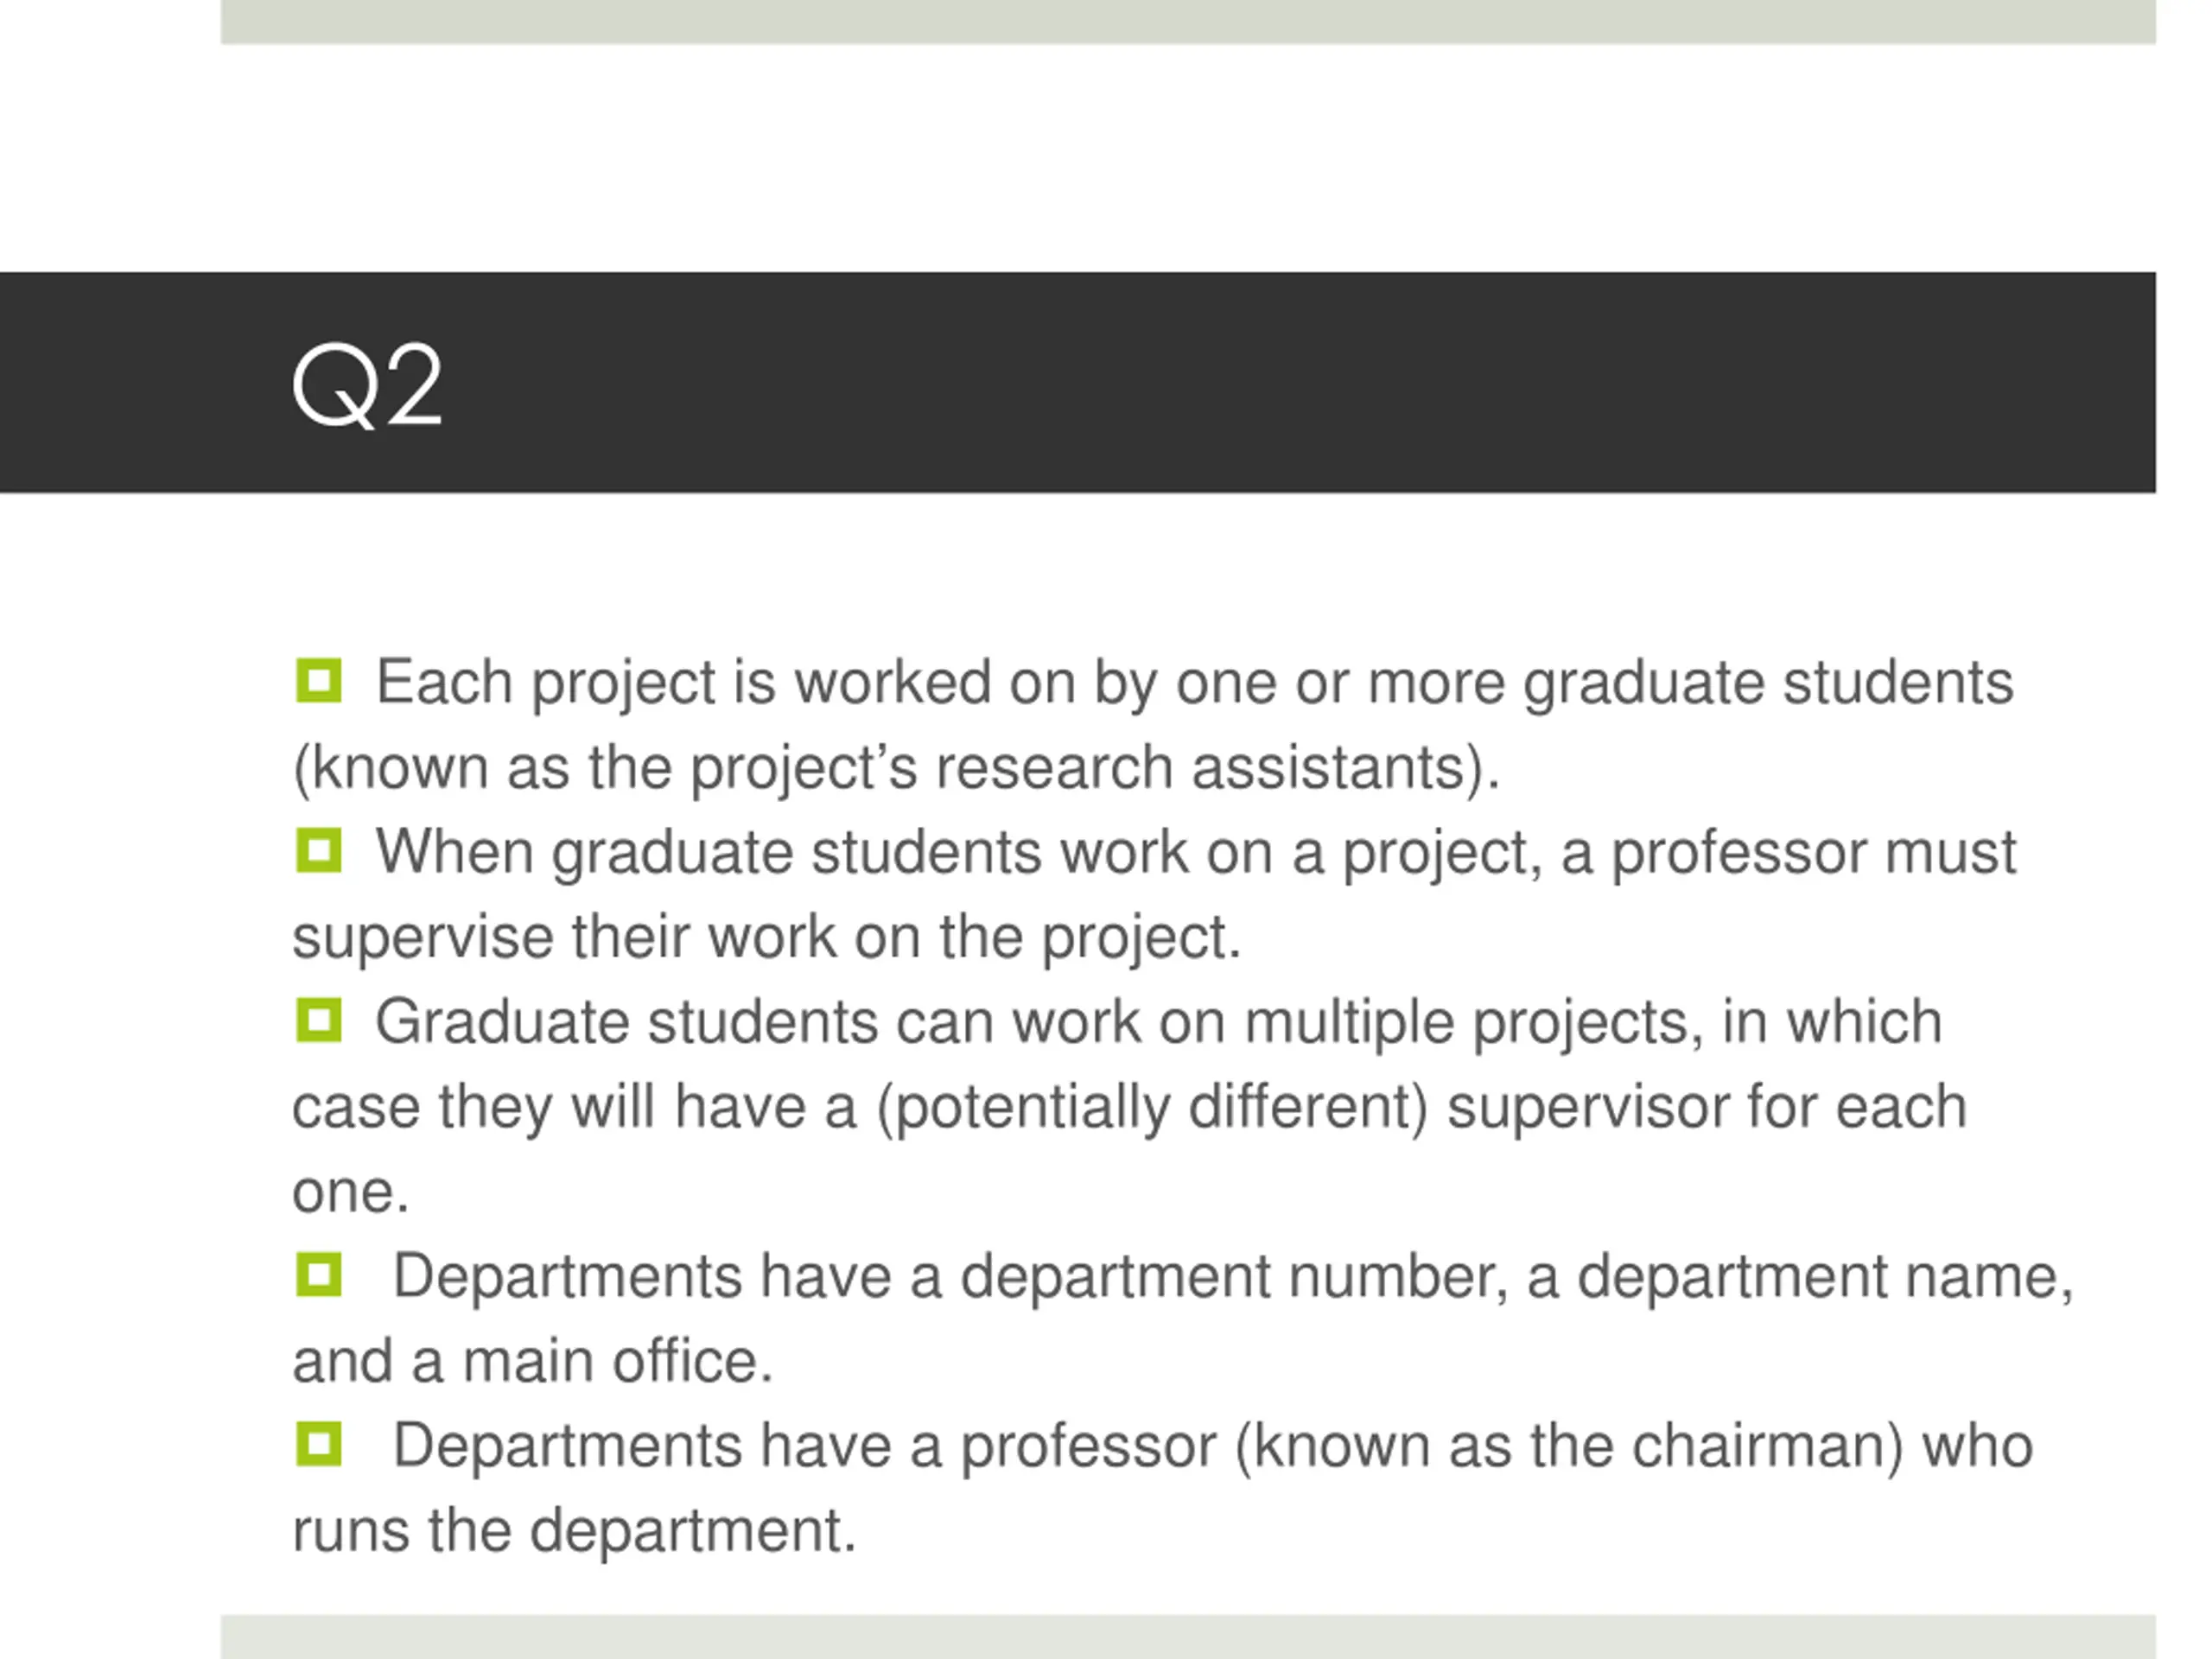Viewport: 2212px width, 1659px height.
Task: Click the text 'and a main office.'
Action: [533, 1362]
